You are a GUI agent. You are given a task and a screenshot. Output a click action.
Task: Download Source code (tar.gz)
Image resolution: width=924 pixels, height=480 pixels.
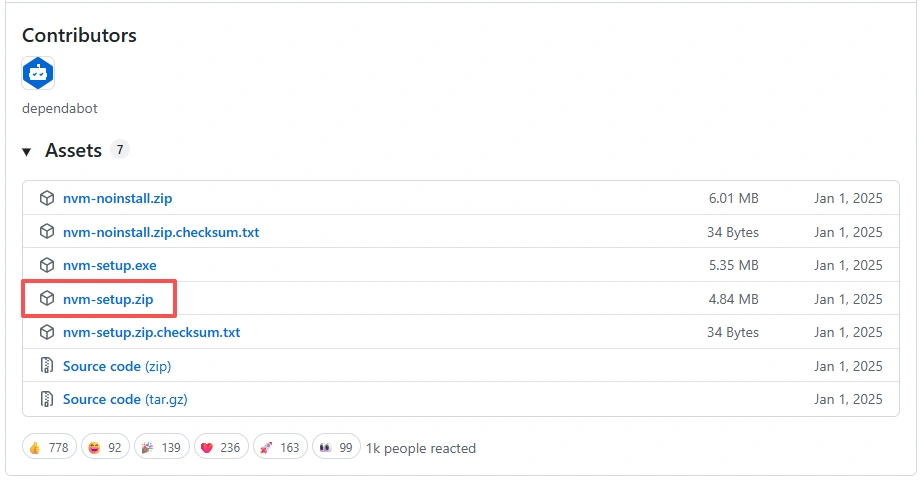[125, 399]
